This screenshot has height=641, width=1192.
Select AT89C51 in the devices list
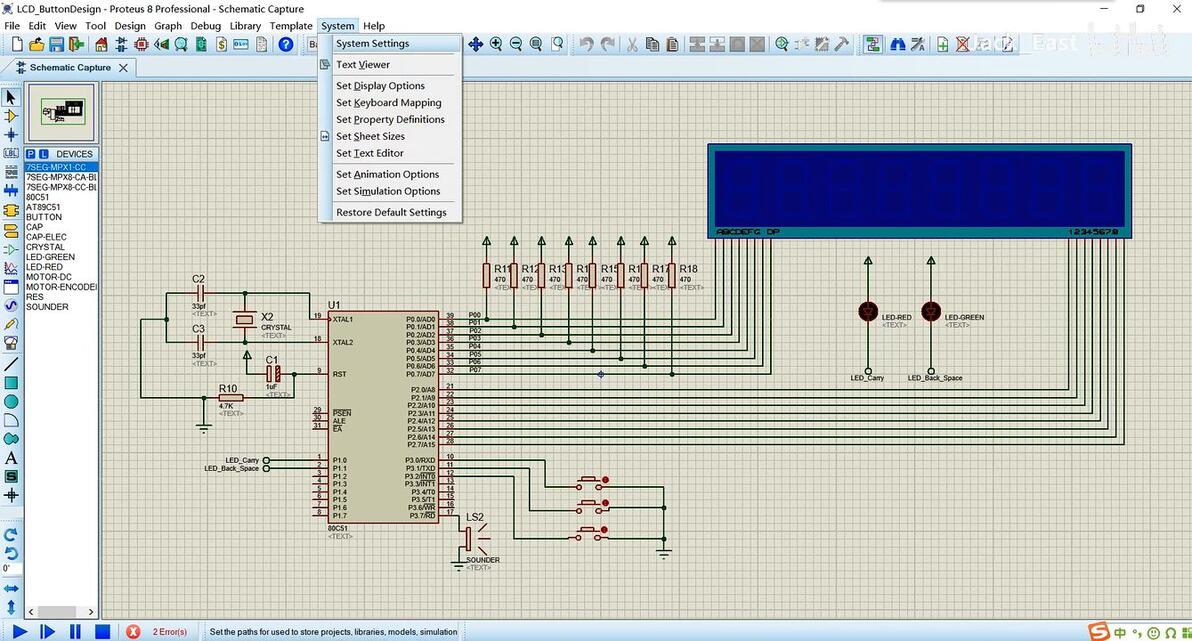[x=43, y=207]
